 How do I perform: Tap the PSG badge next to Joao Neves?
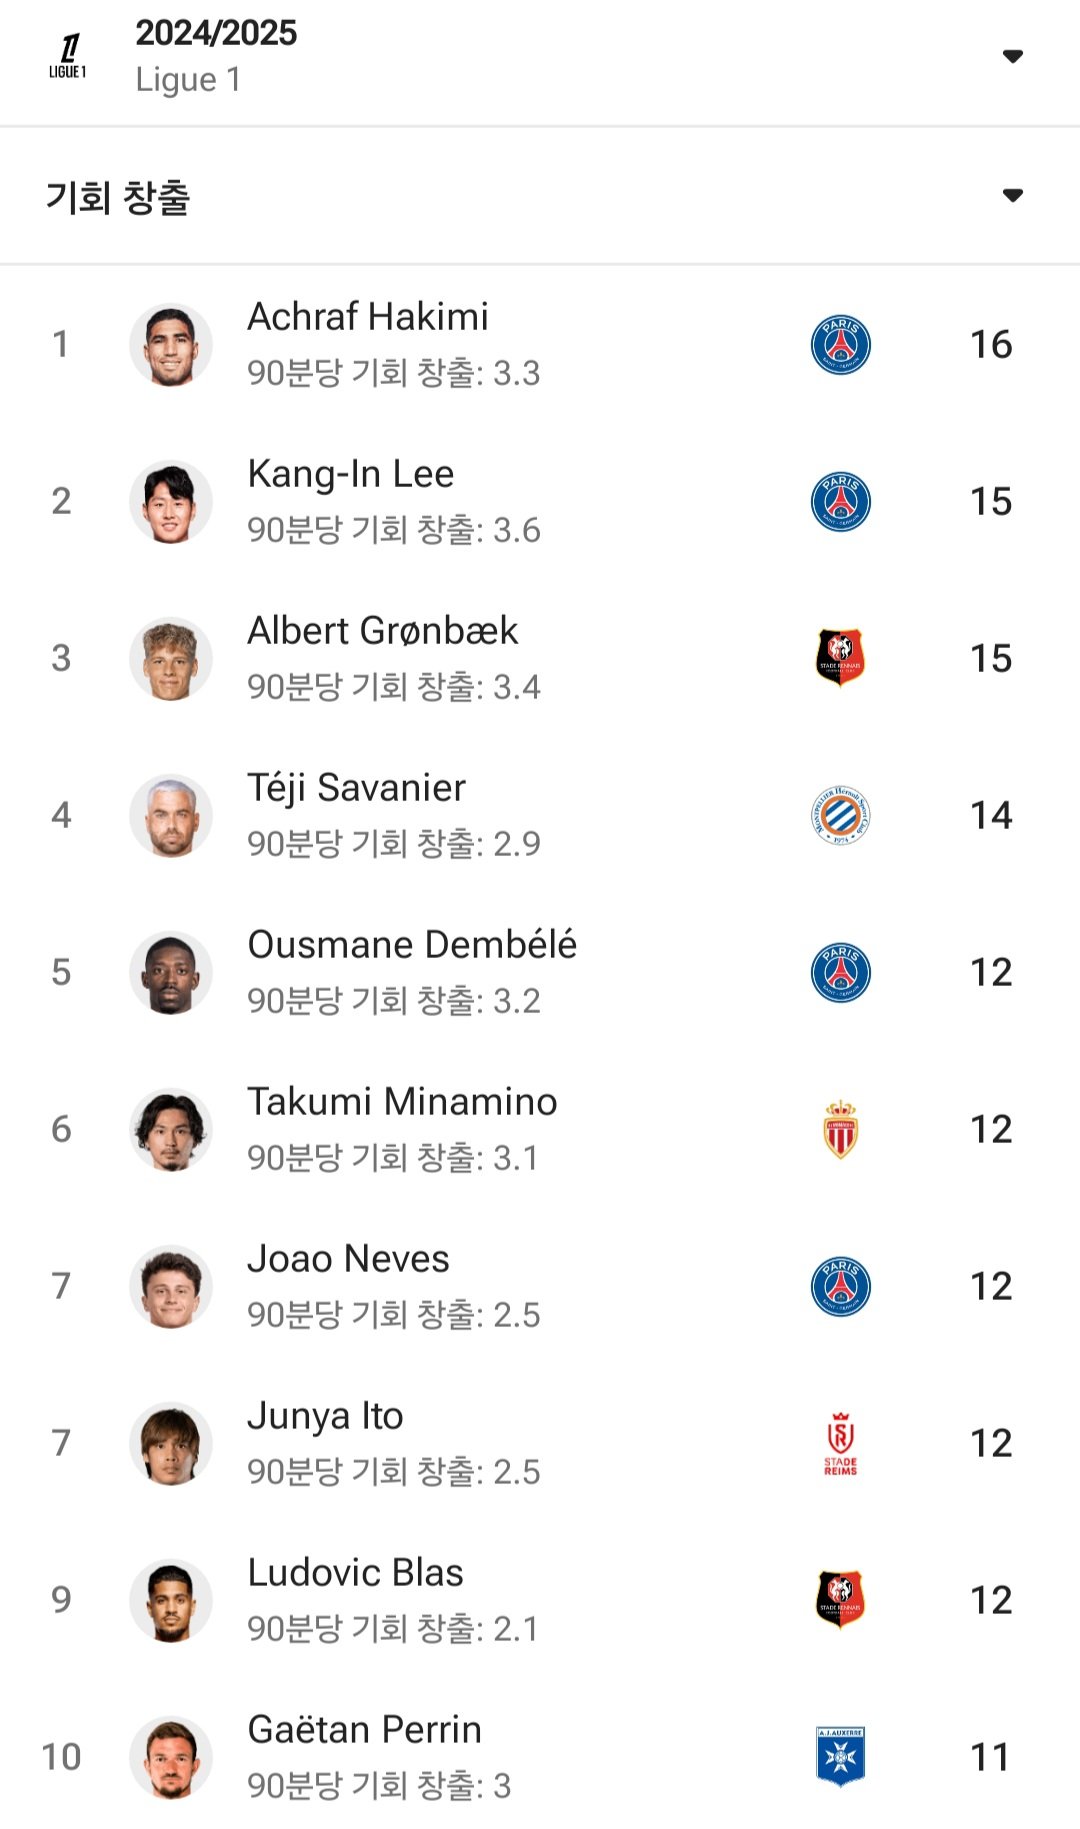(x=840, y=1286)
